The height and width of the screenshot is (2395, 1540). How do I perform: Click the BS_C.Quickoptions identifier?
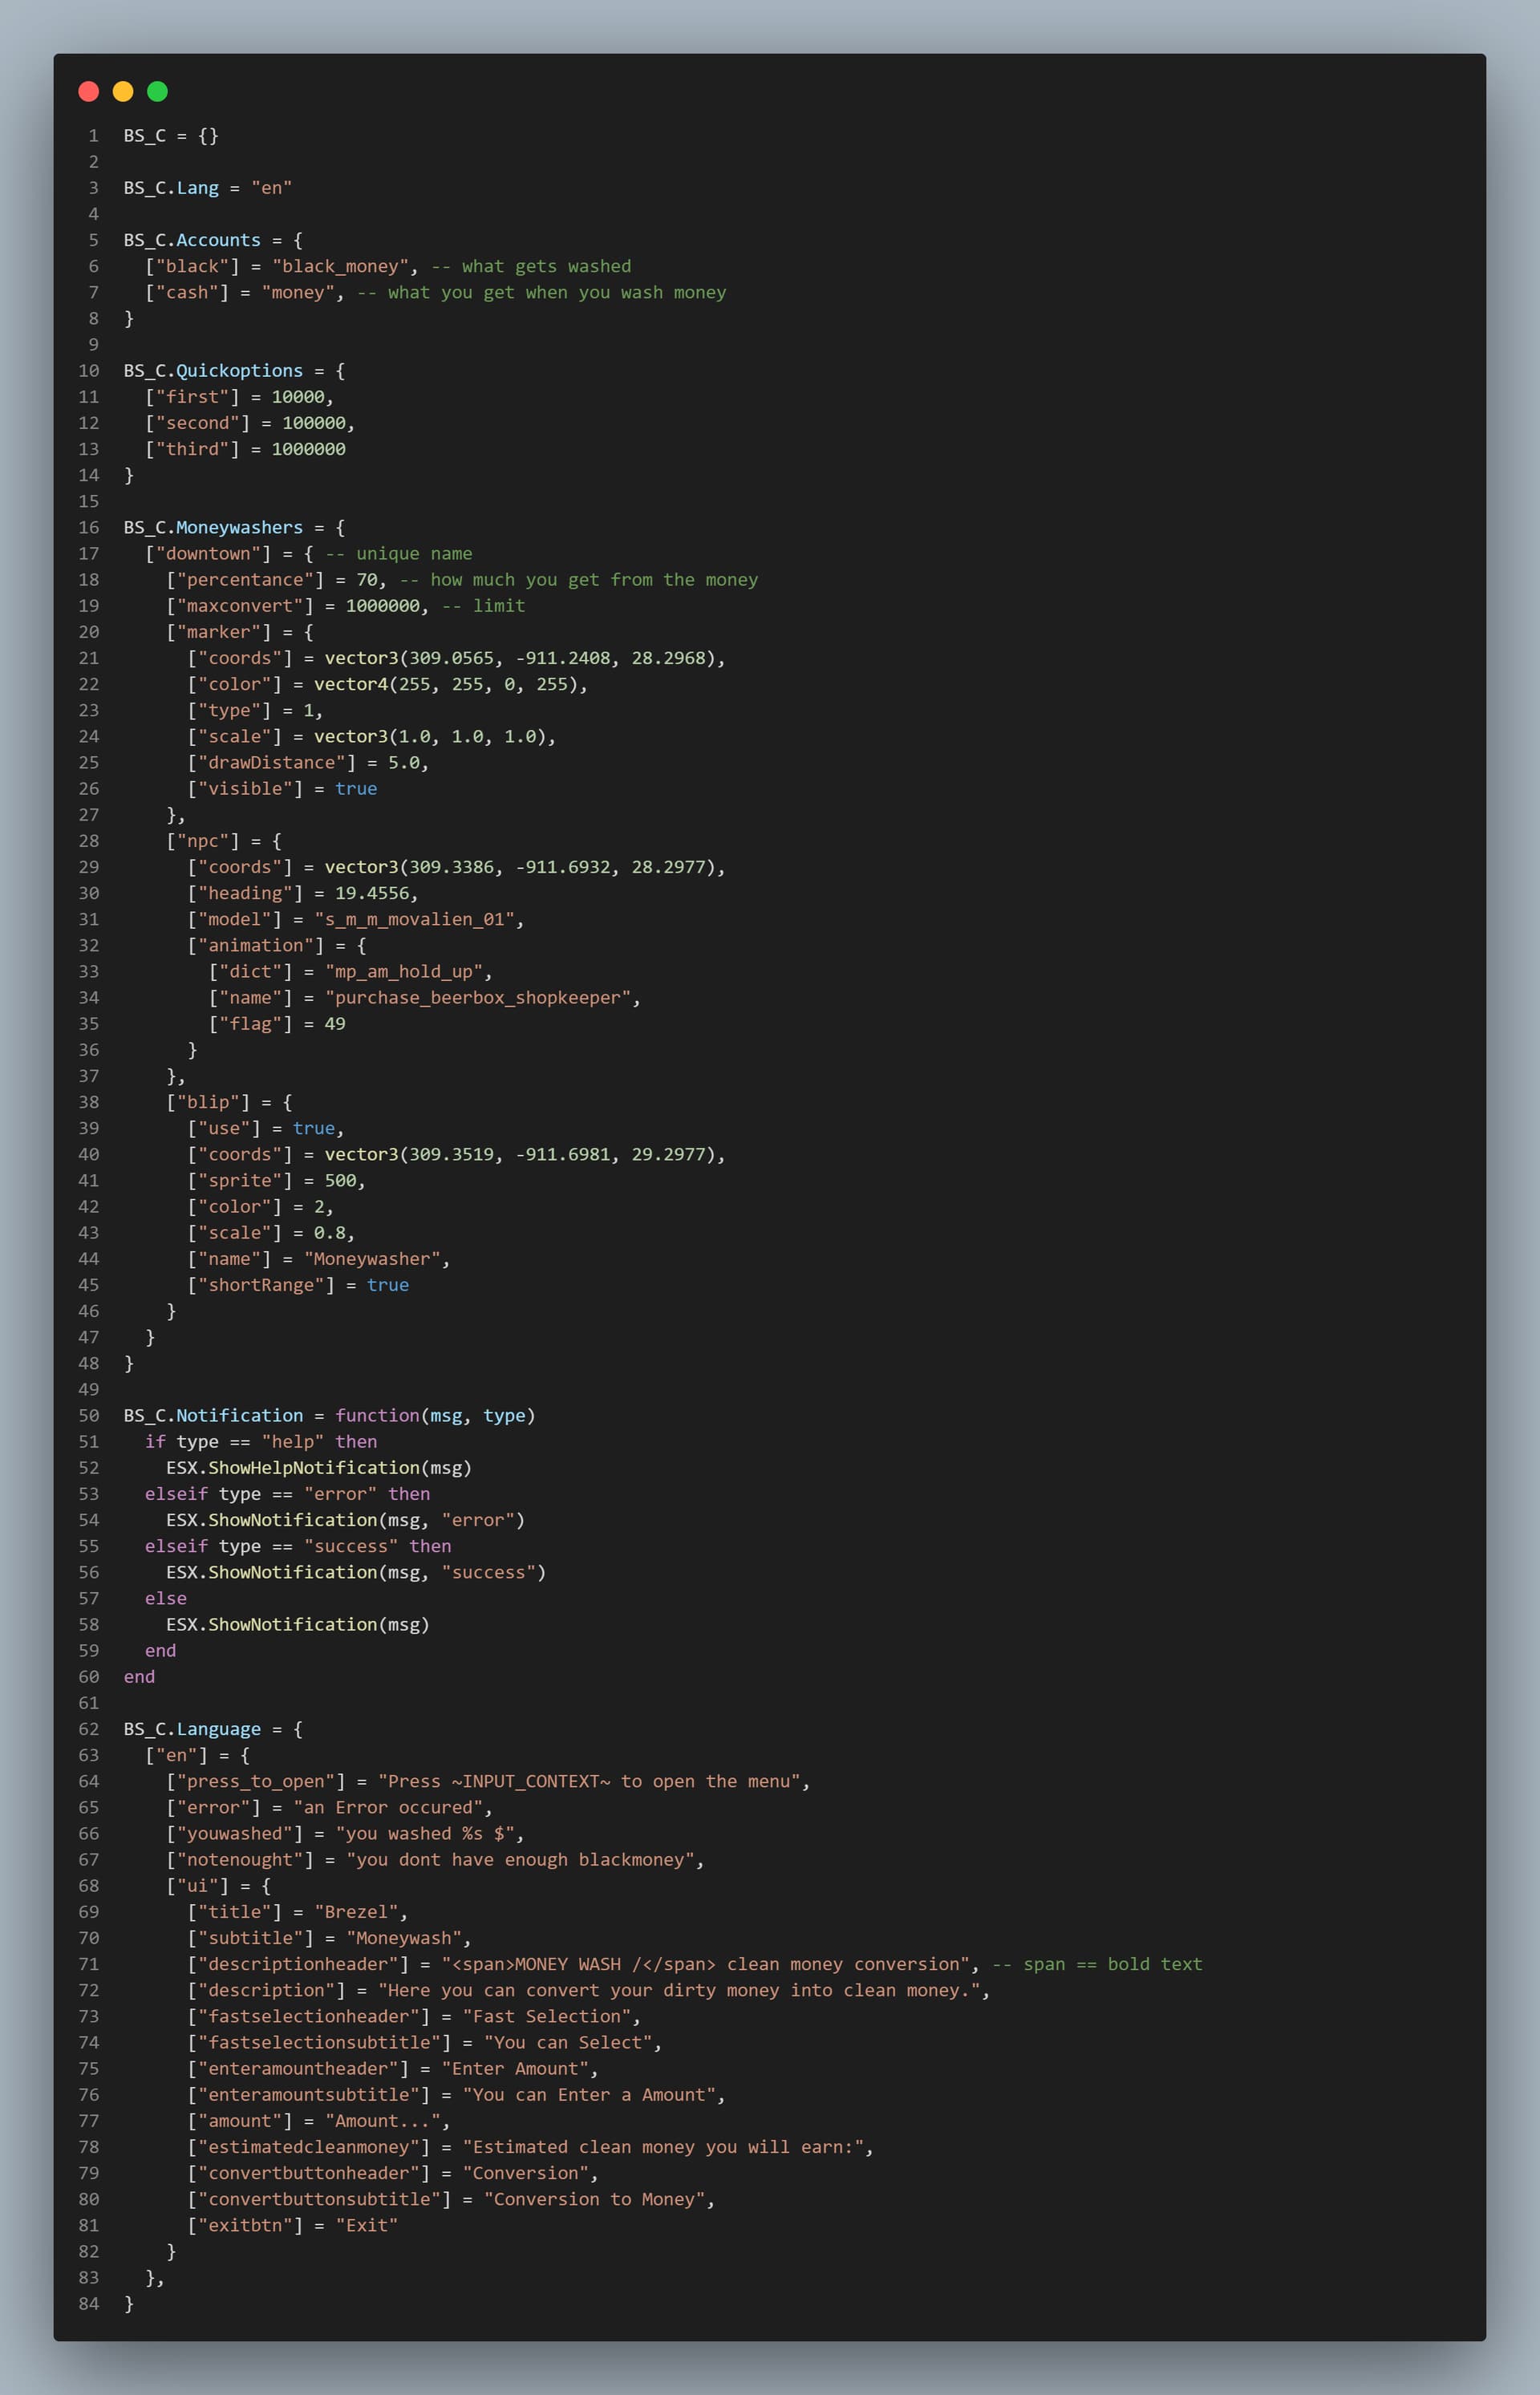click(x=213, y=371)
